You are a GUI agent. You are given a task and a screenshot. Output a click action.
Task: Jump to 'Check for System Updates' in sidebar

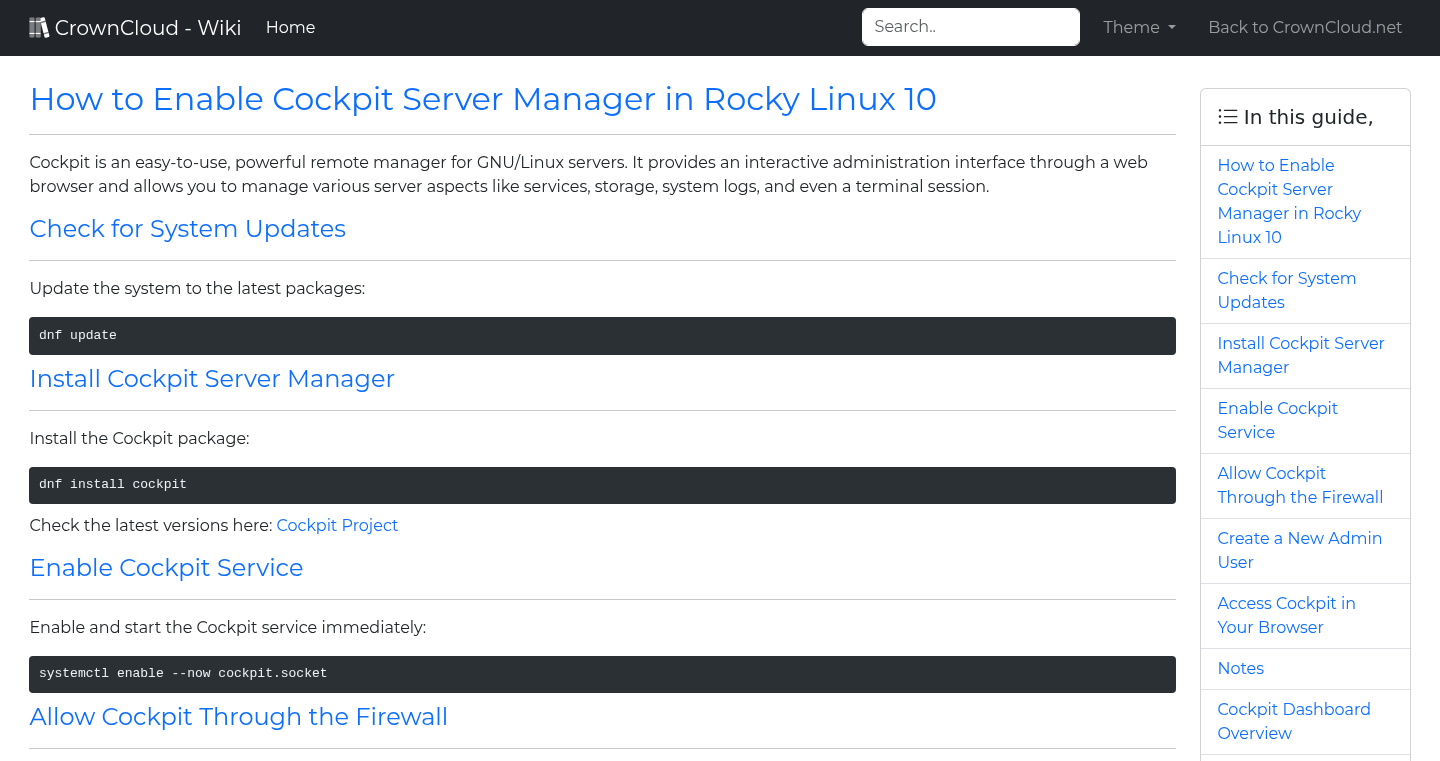1287,290
